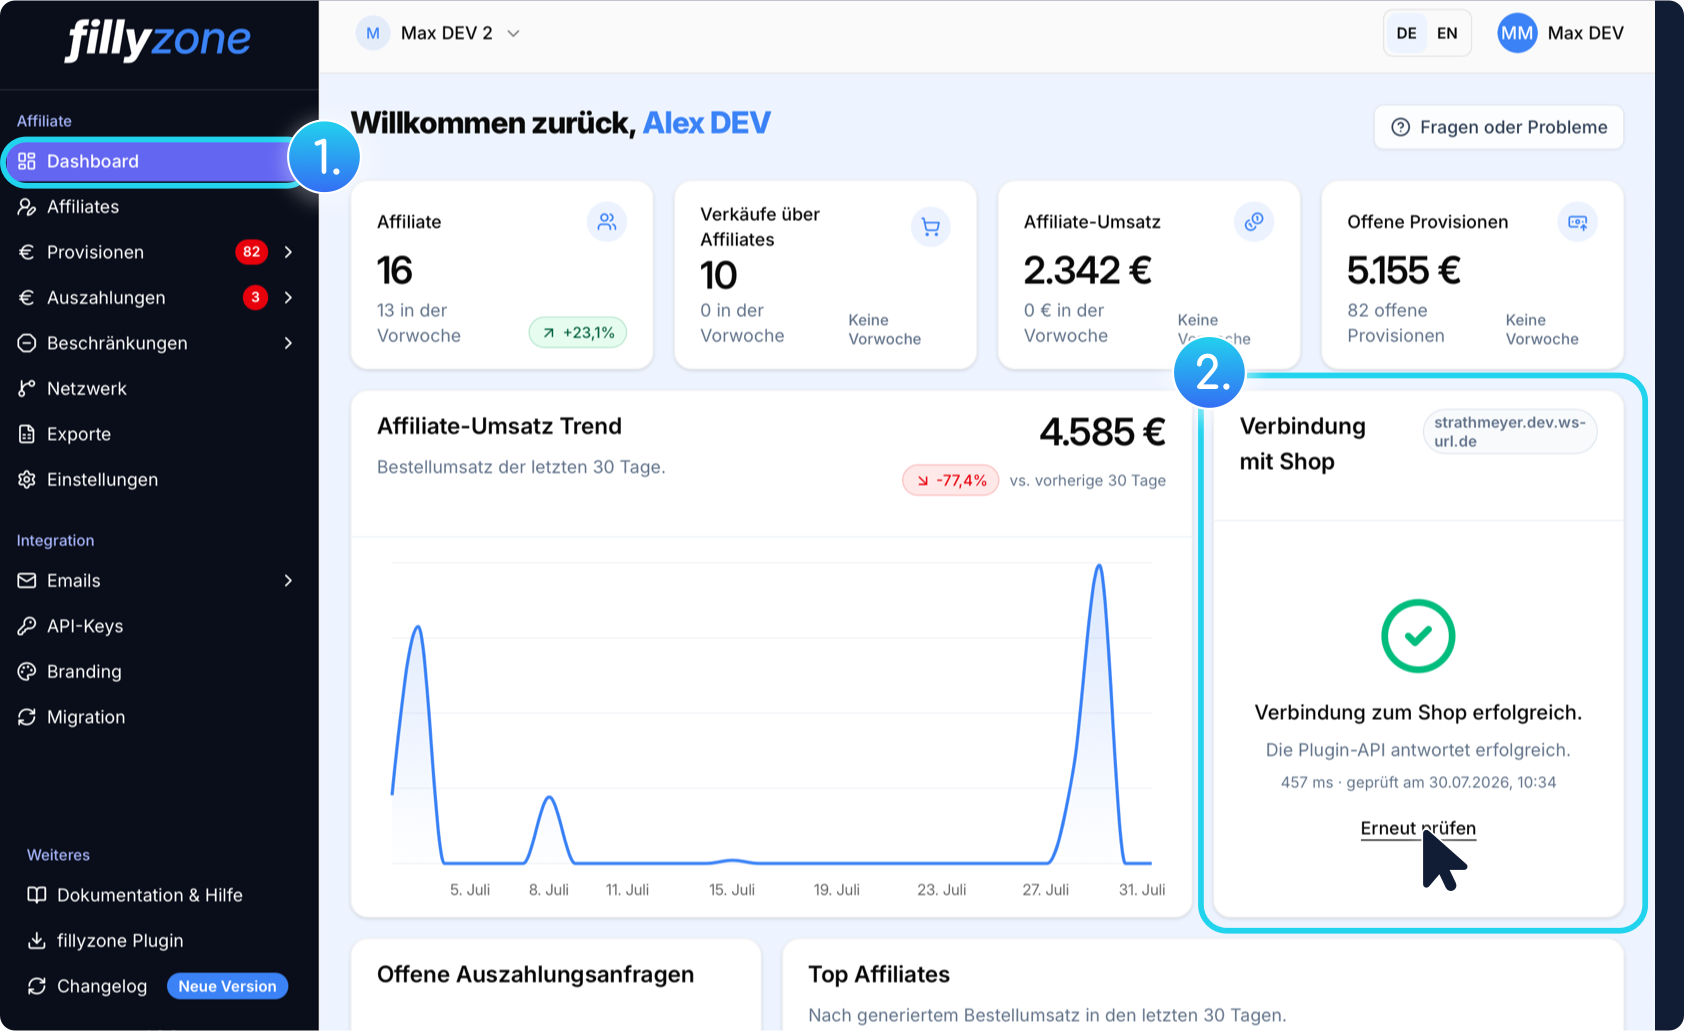
Task: Click the Exporte file icon
Action: 27,434
